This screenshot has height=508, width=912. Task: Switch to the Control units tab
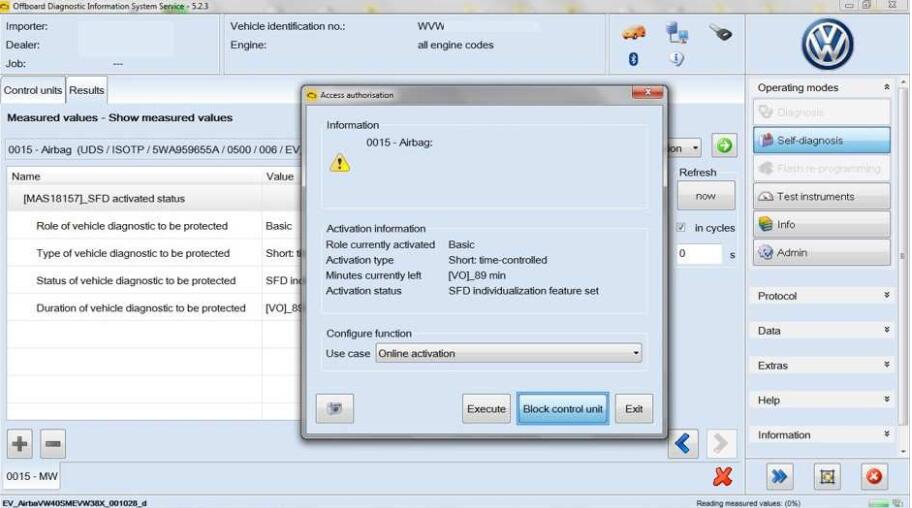[x=34, y=90]
